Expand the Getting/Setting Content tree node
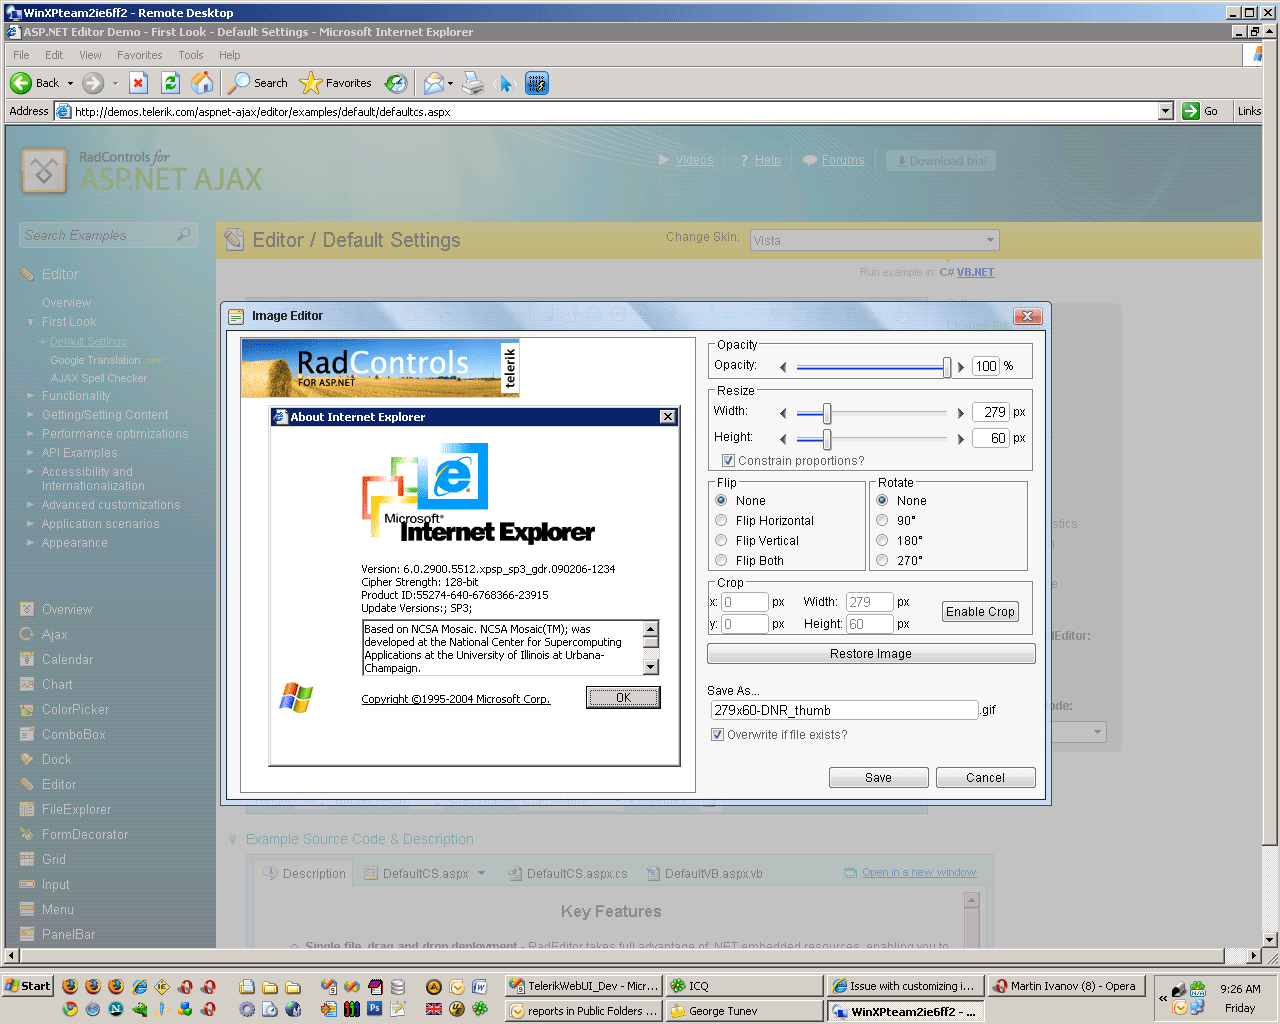 tap(31, 415)
